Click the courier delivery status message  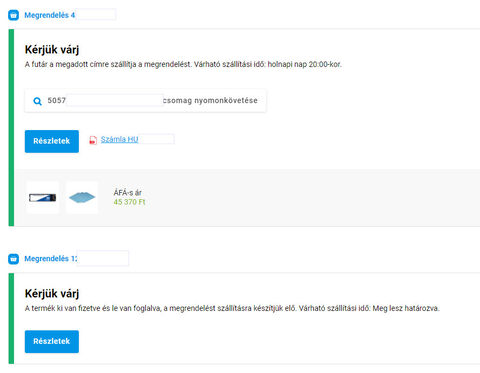click(x=183, y=64)
